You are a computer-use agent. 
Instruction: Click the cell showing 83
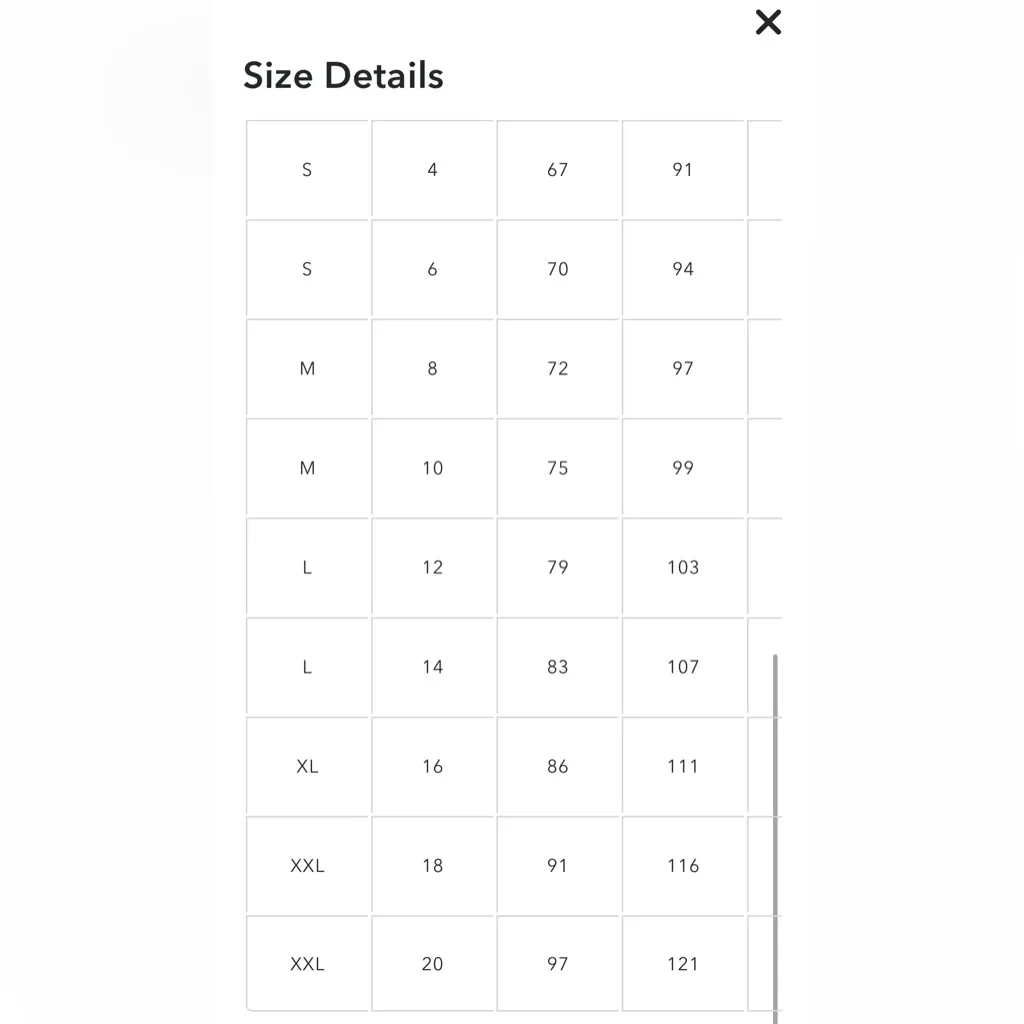[x=558, y=667]
